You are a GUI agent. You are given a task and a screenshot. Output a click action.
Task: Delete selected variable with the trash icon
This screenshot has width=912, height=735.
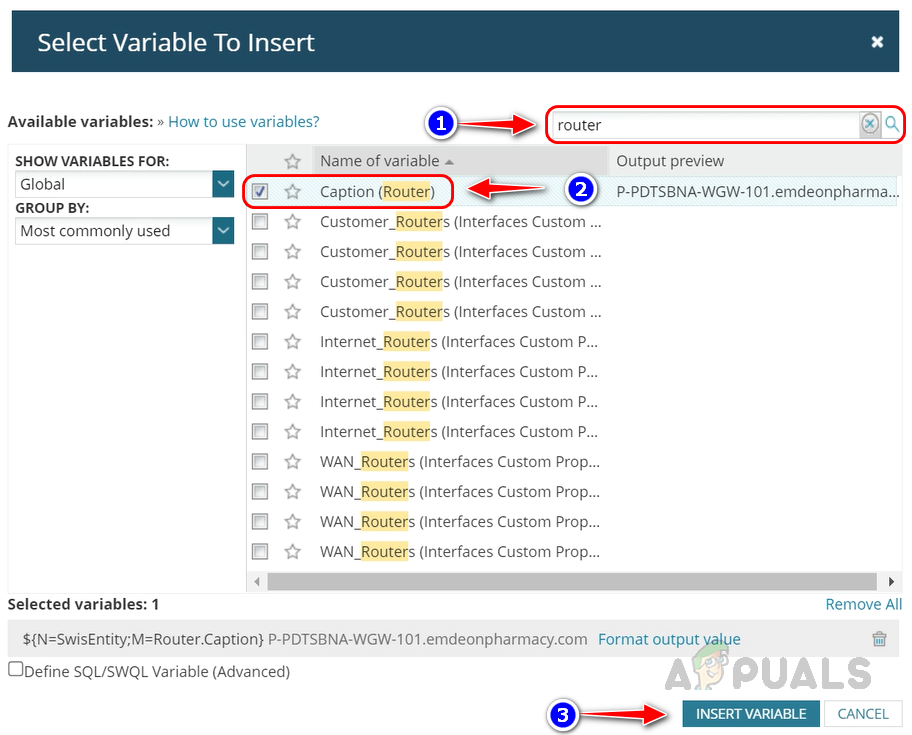(879, 639)
